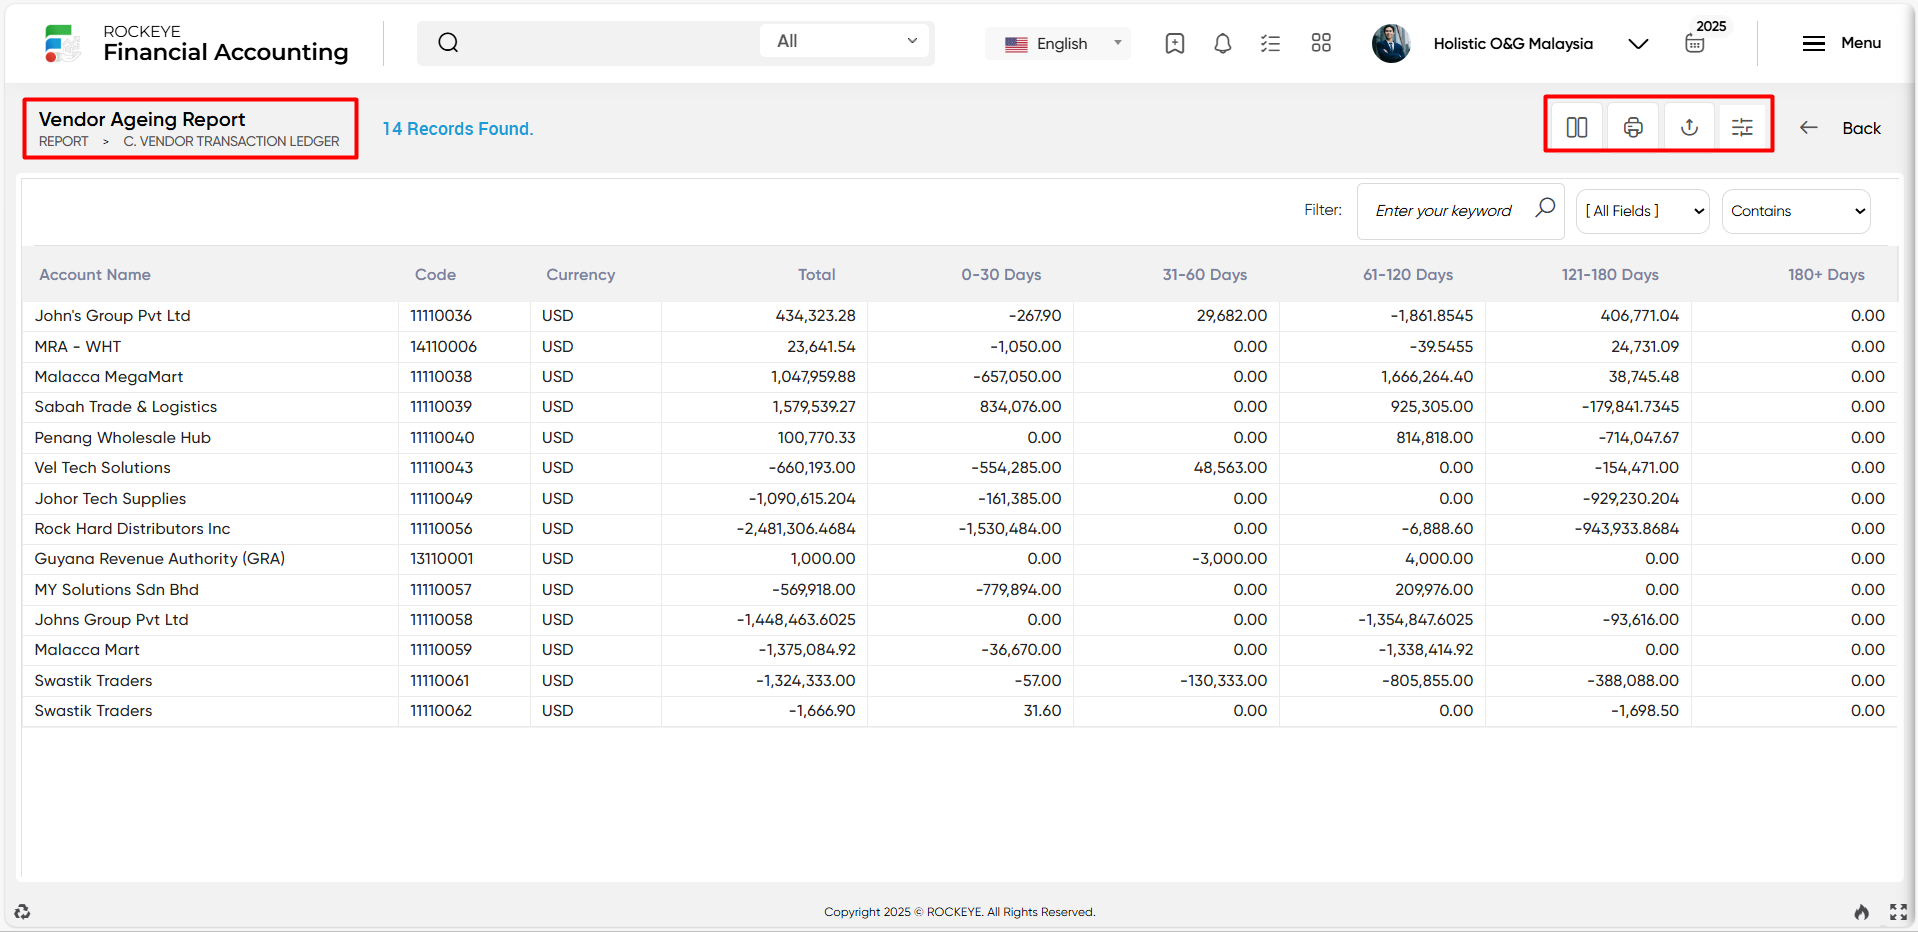
Task: Go Back using arrow button
Action: [x=1840, y=128]
